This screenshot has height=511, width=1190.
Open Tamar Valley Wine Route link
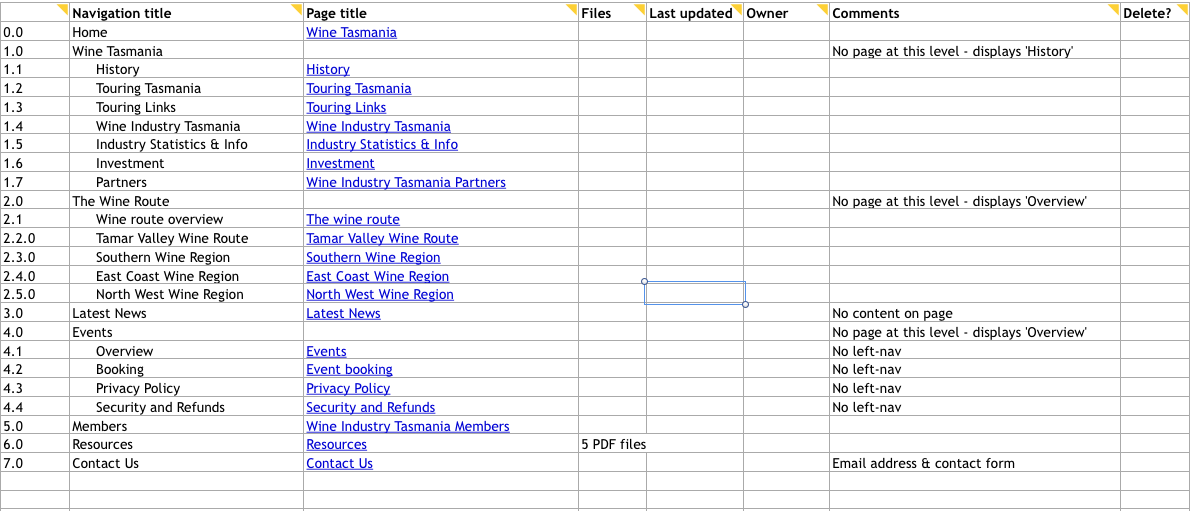(382, 238)
